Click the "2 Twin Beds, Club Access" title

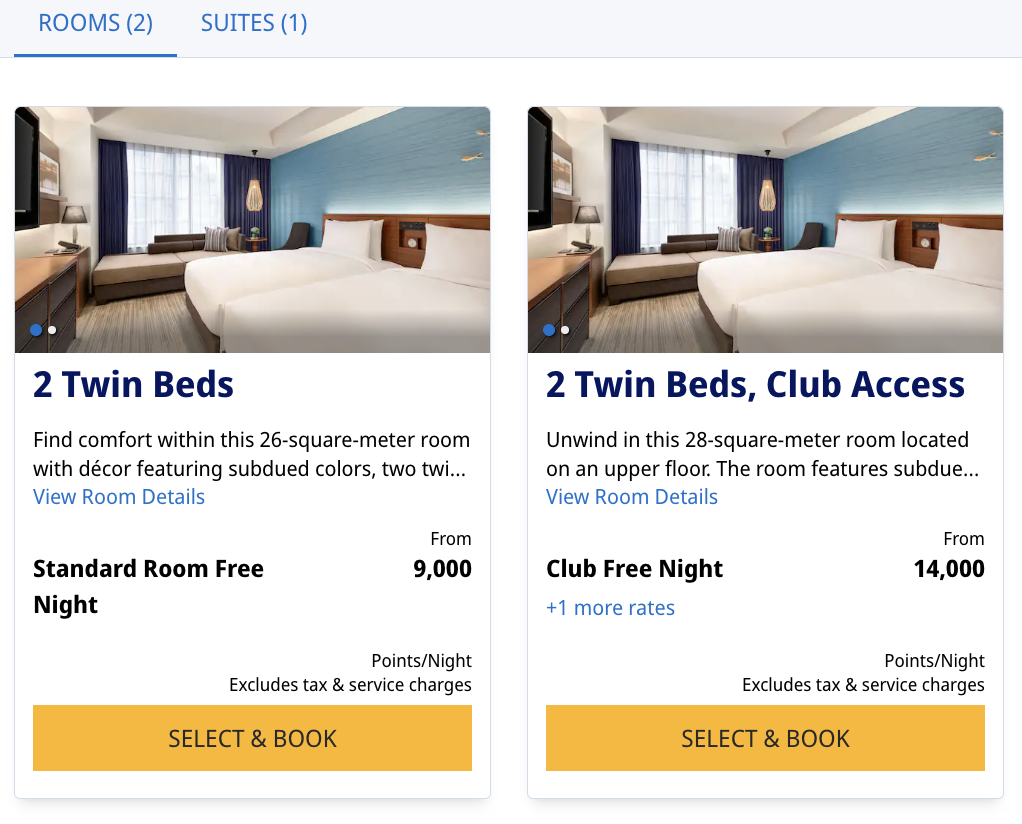(x=755, y=385)
